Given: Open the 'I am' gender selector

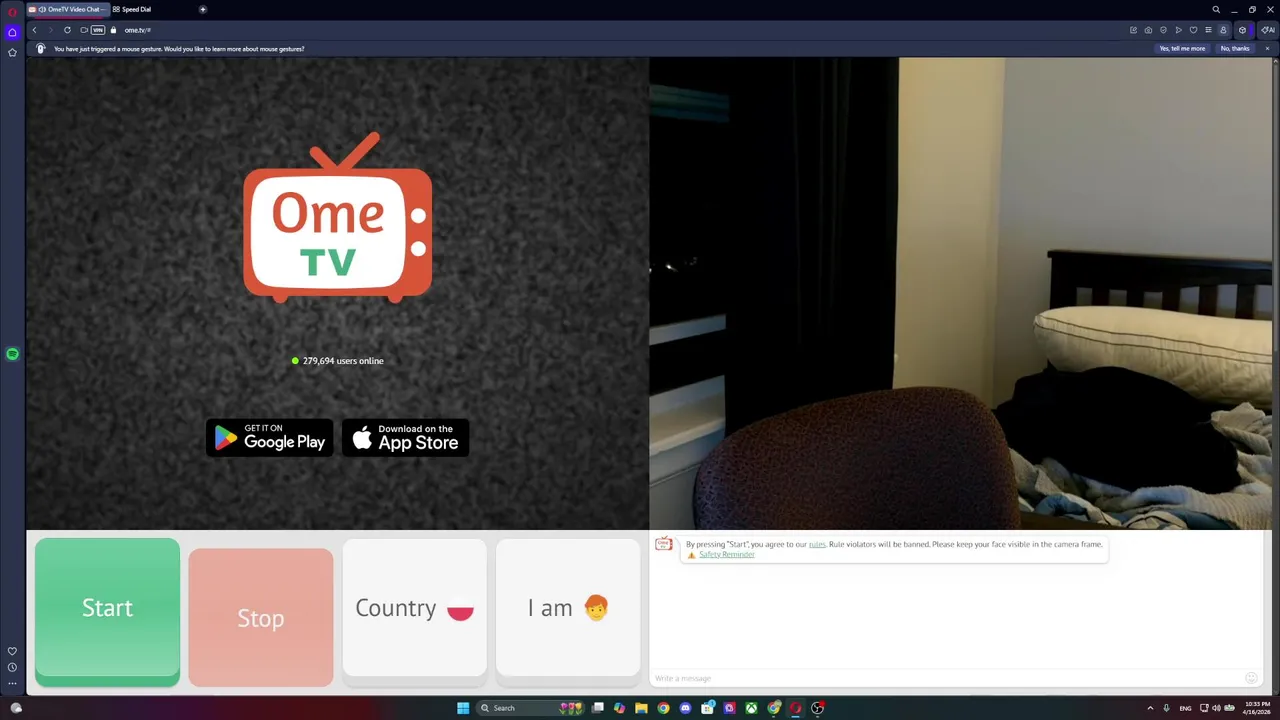Looking at the screenshot, I should point(568,608).
